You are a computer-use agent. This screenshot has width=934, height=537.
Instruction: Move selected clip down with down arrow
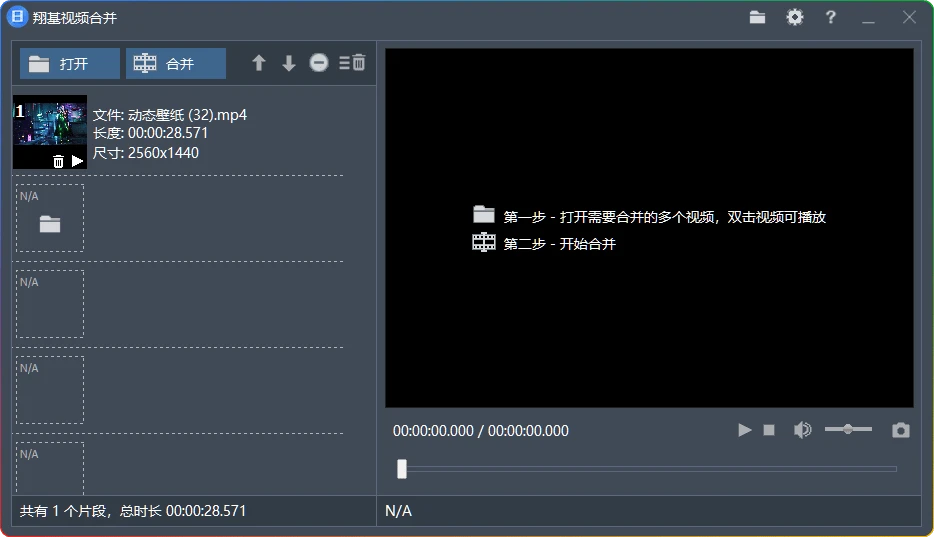289,63
